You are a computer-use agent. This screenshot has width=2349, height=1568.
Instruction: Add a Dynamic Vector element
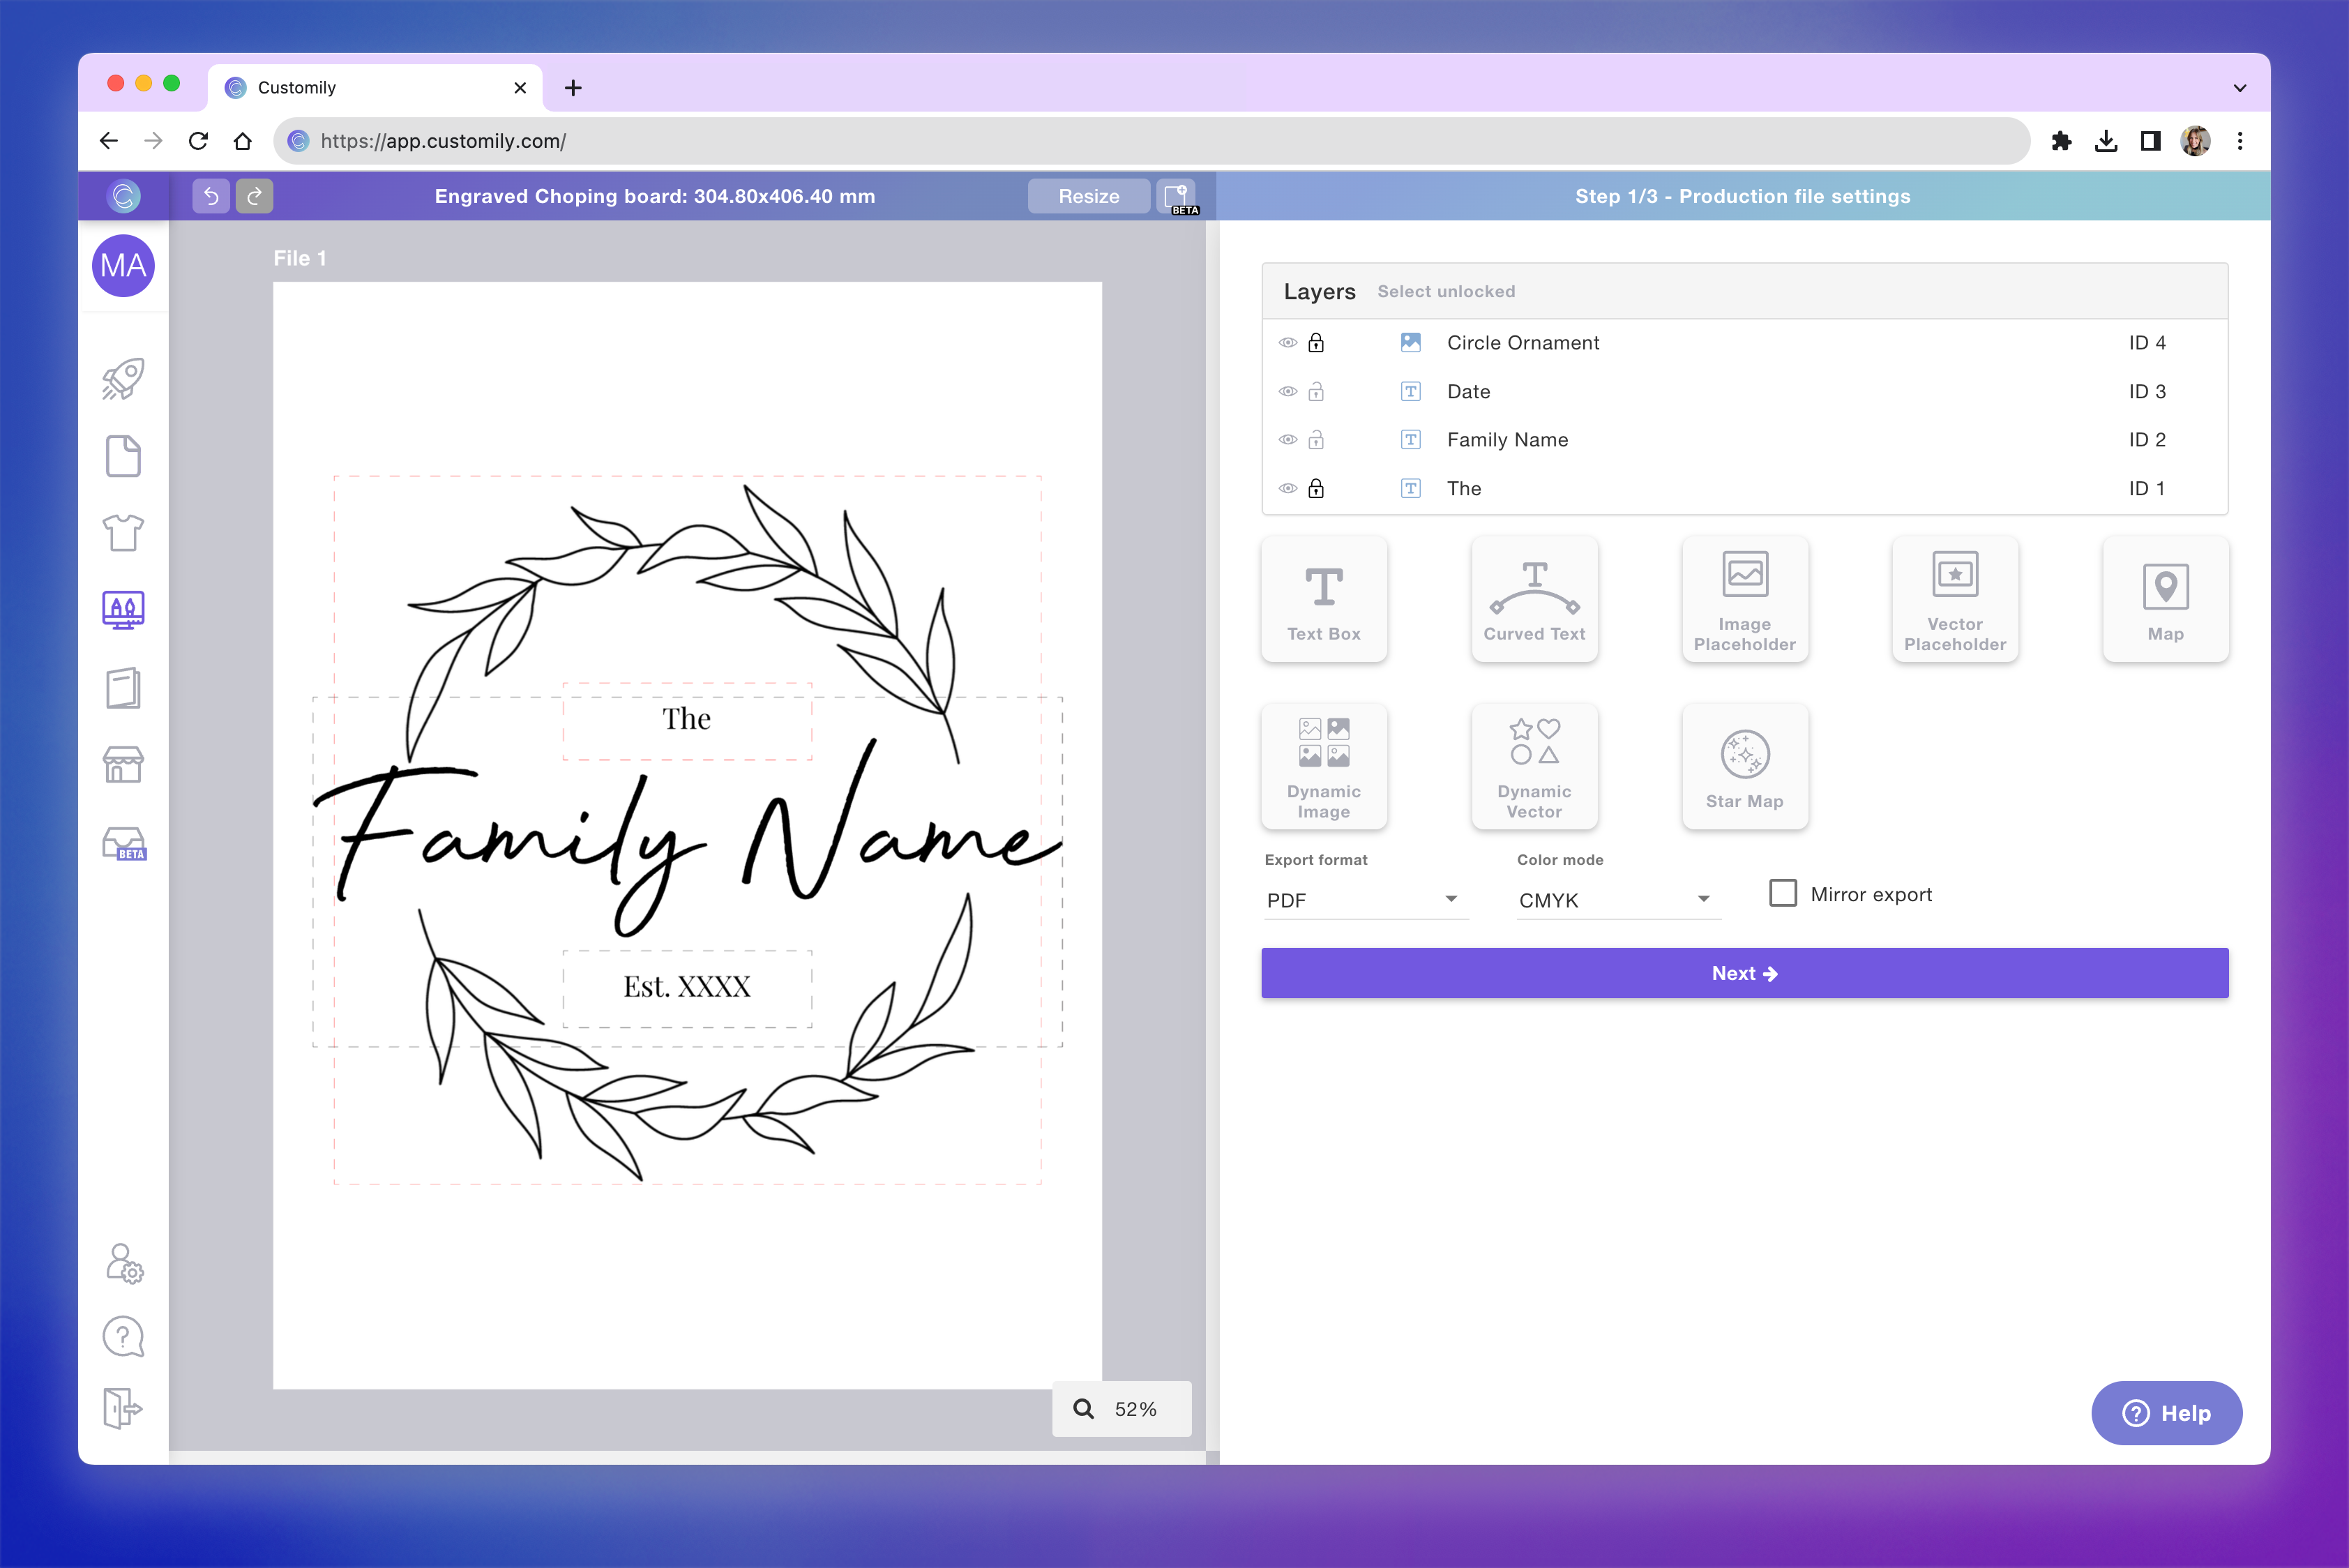coord(1534,766)
